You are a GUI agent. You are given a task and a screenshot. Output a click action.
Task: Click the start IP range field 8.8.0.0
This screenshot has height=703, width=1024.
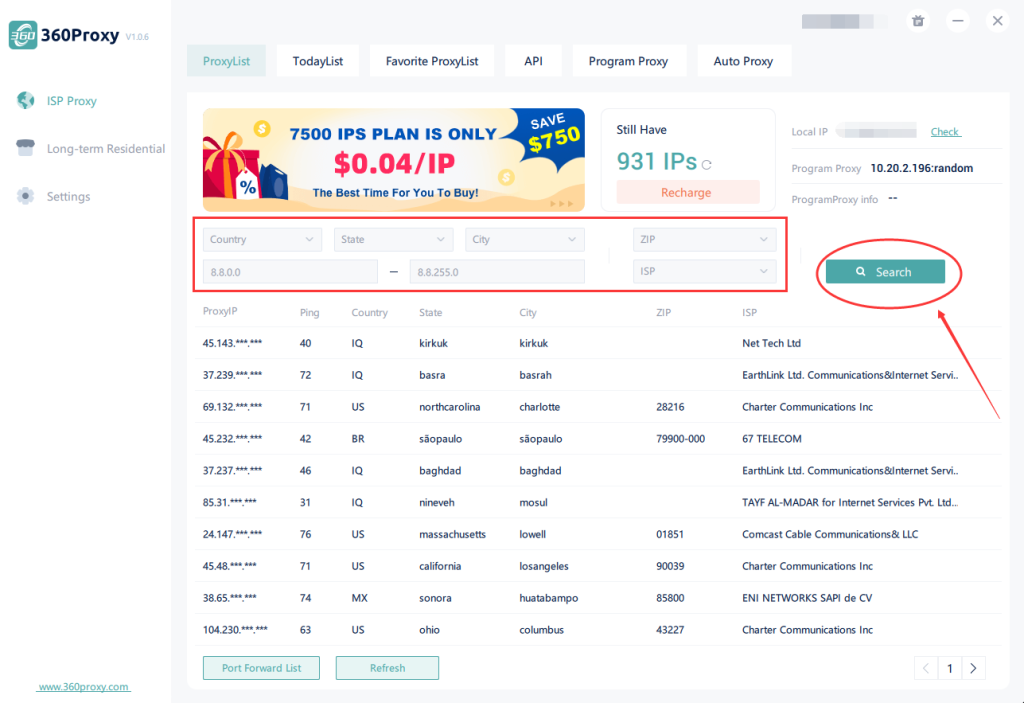[291, 272]
